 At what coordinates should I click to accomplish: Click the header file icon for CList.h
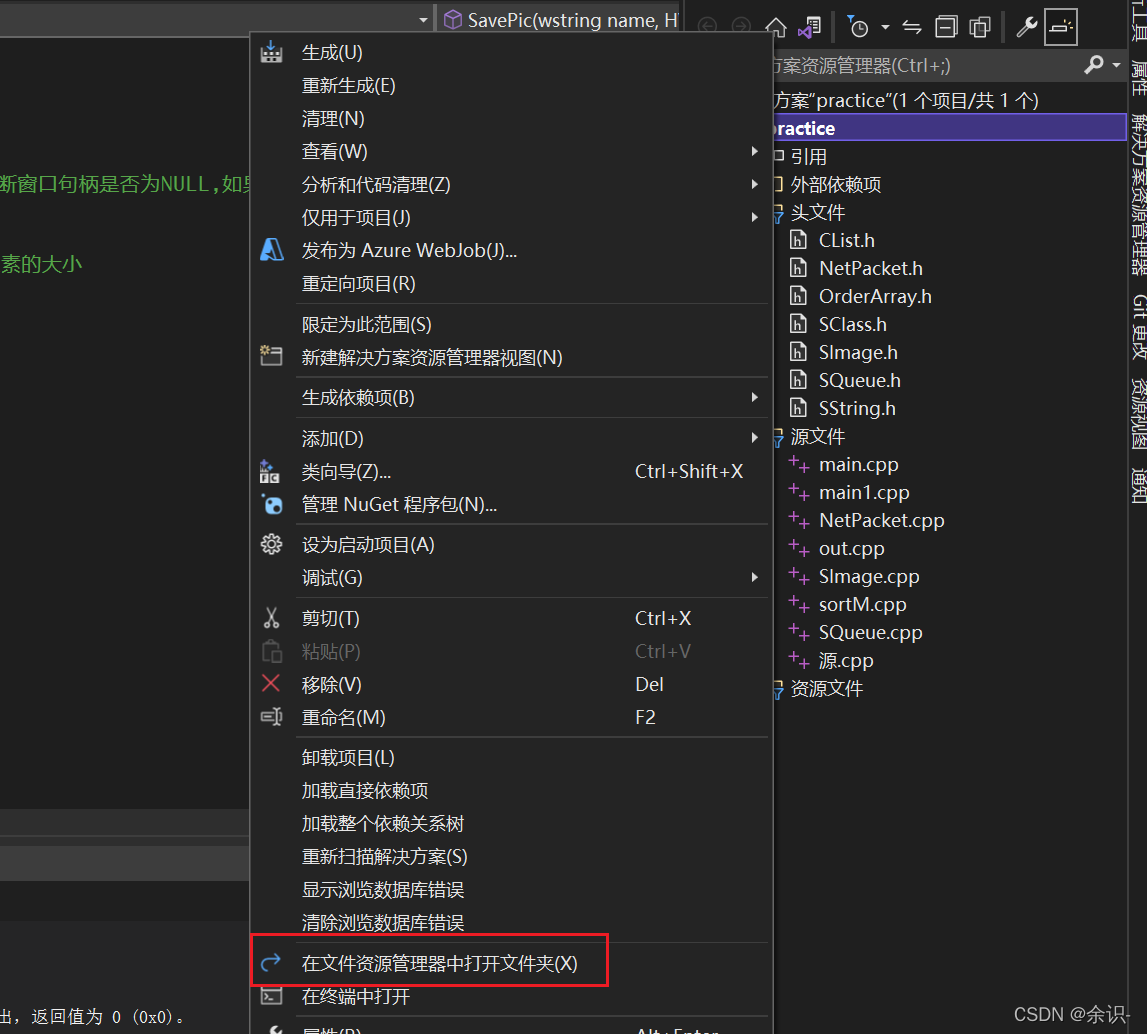click(798, 240)
